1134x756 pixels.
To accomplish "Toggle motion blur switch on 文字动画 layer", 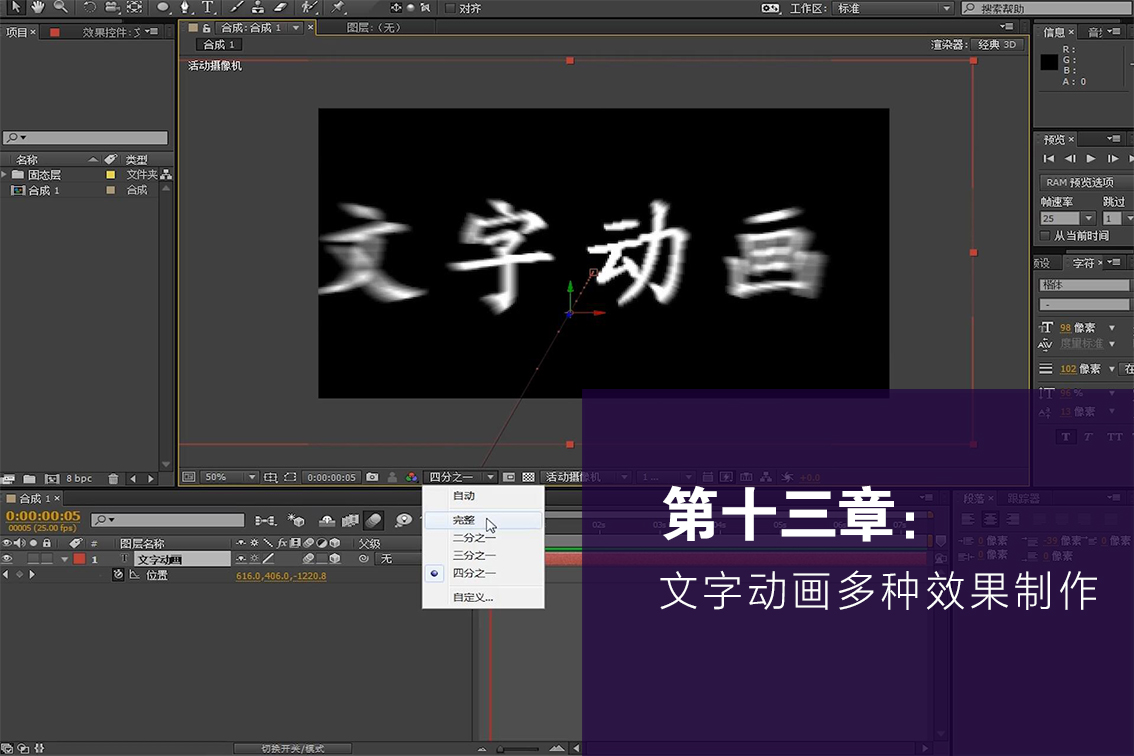I will (308, 558).
